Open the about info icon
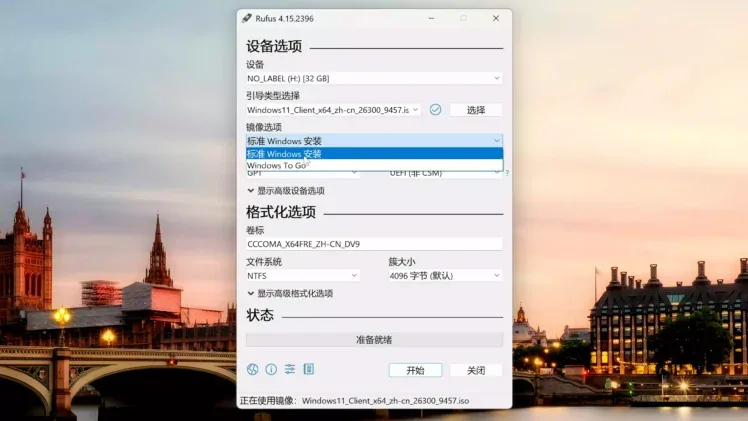This screenshot has height=421, width=748. coord(271,369)
